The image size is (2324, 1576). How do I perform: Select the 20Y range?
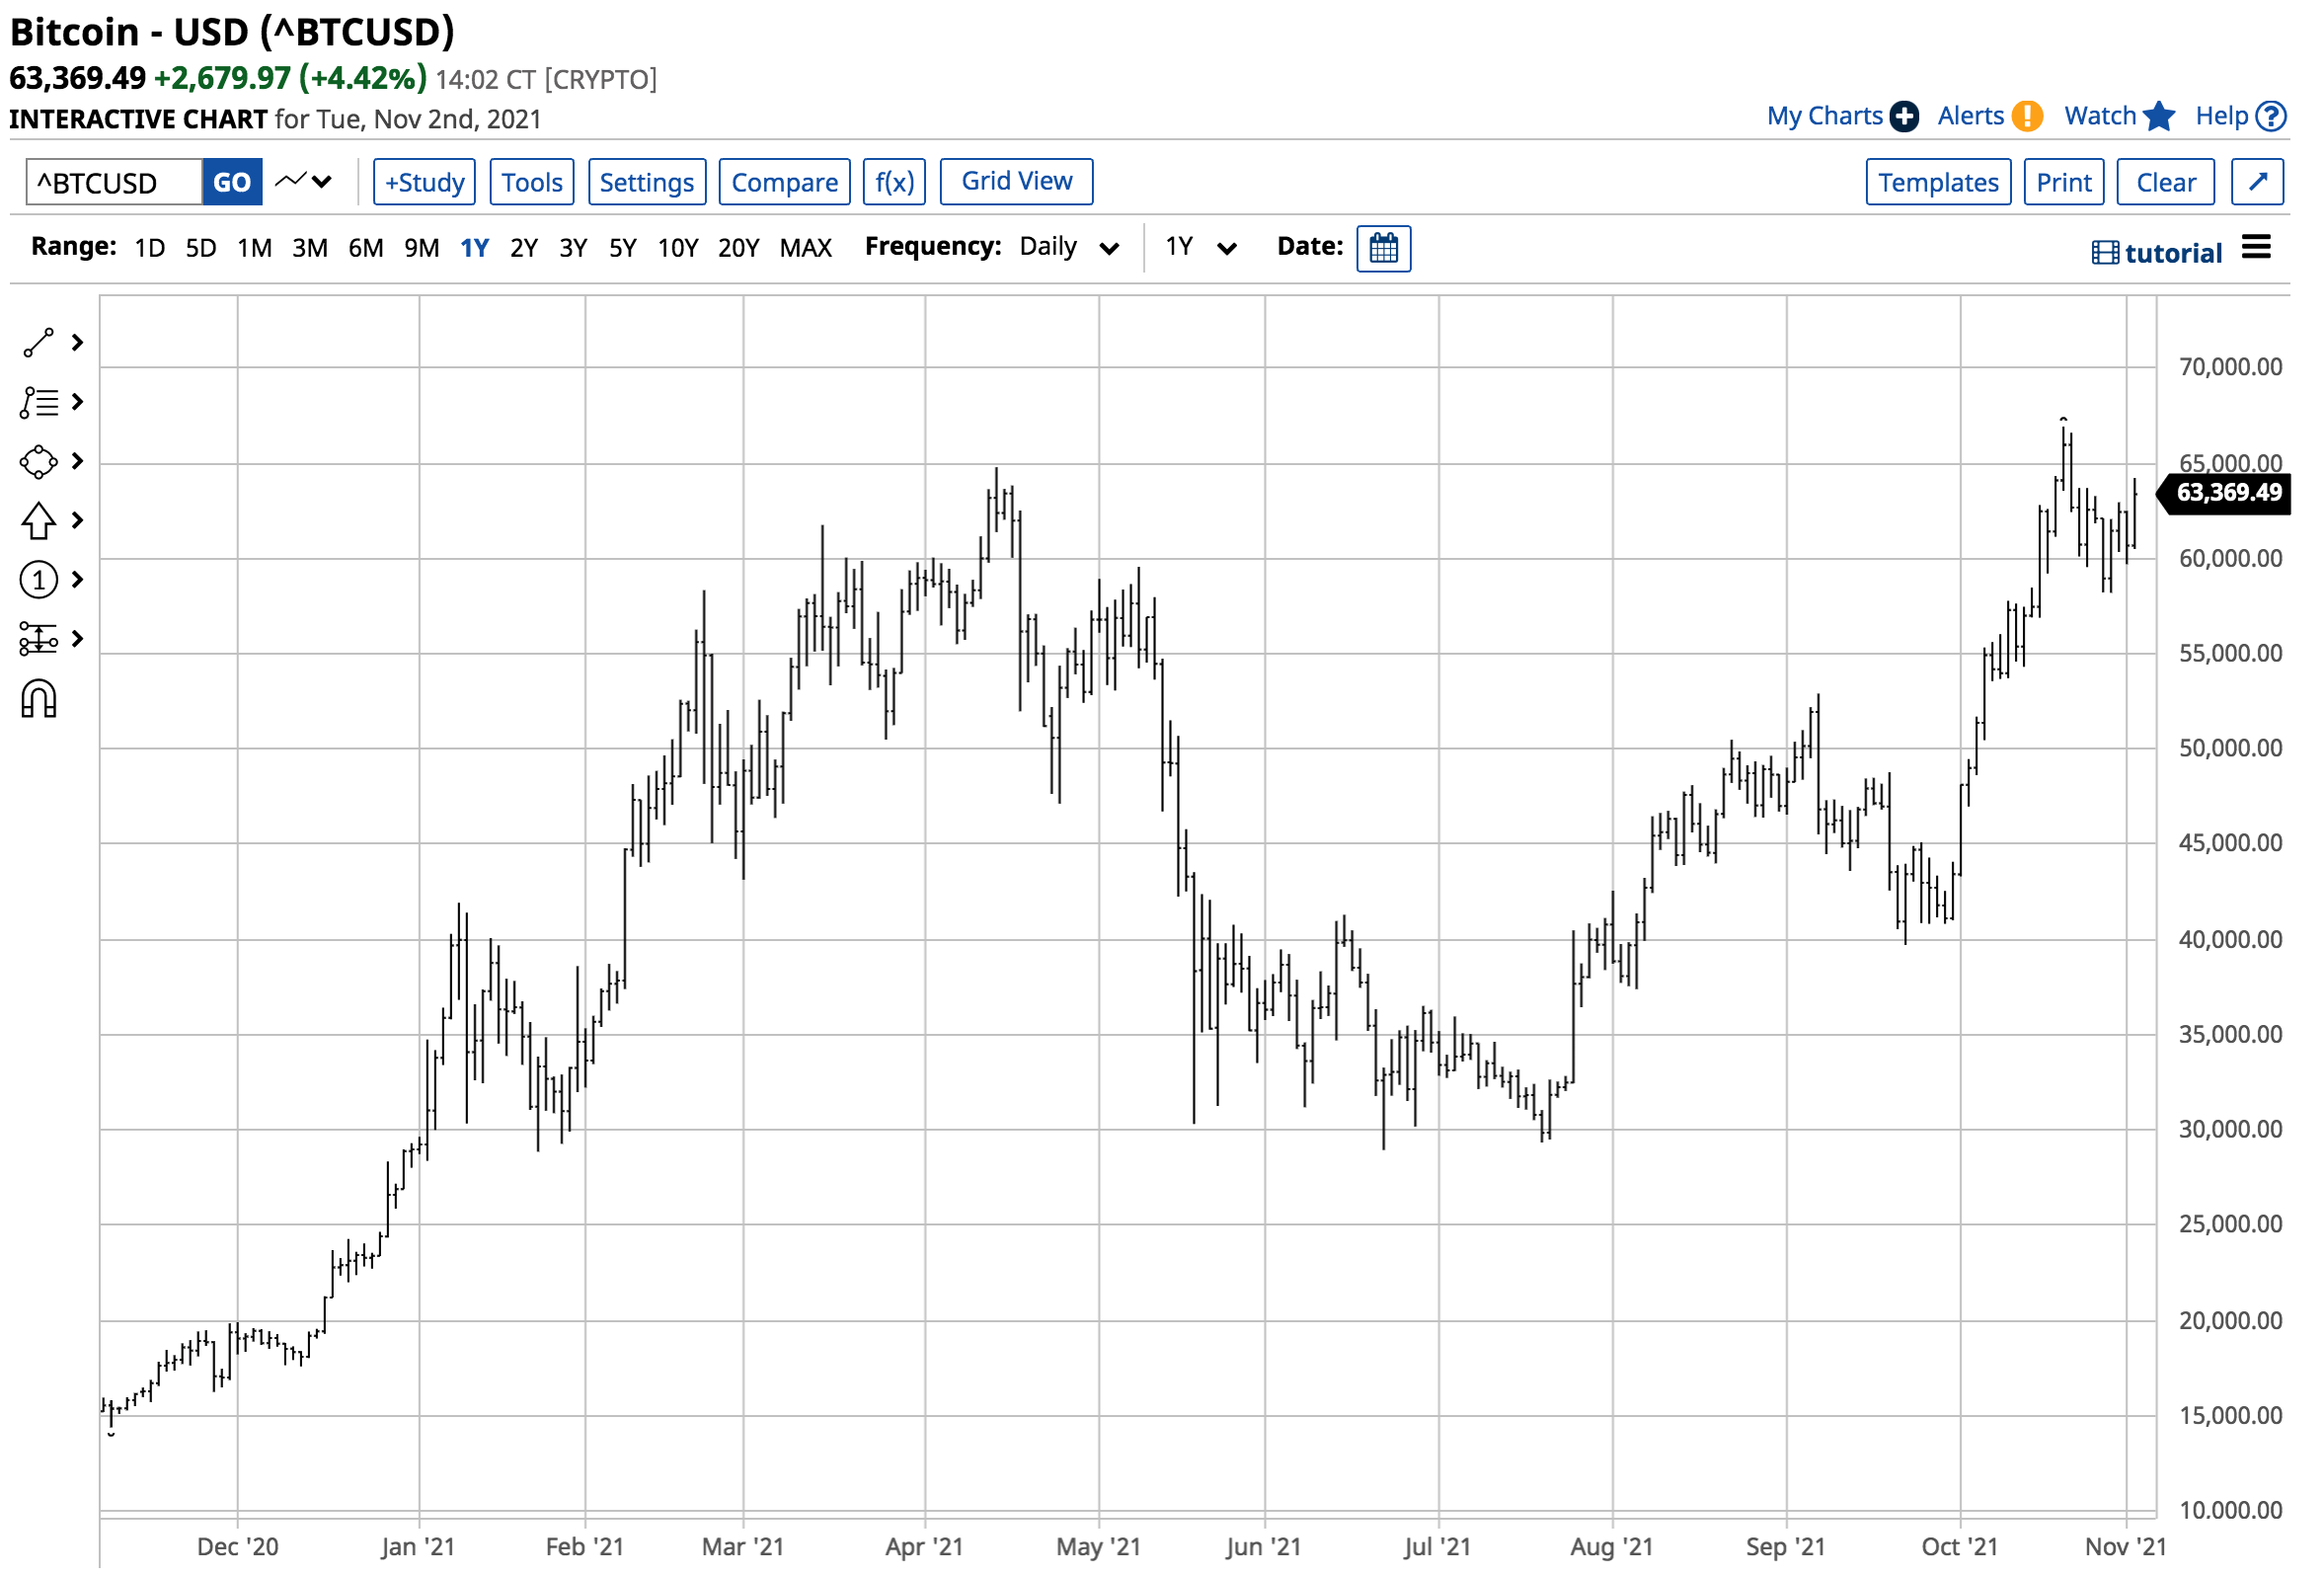pos(740,248)
